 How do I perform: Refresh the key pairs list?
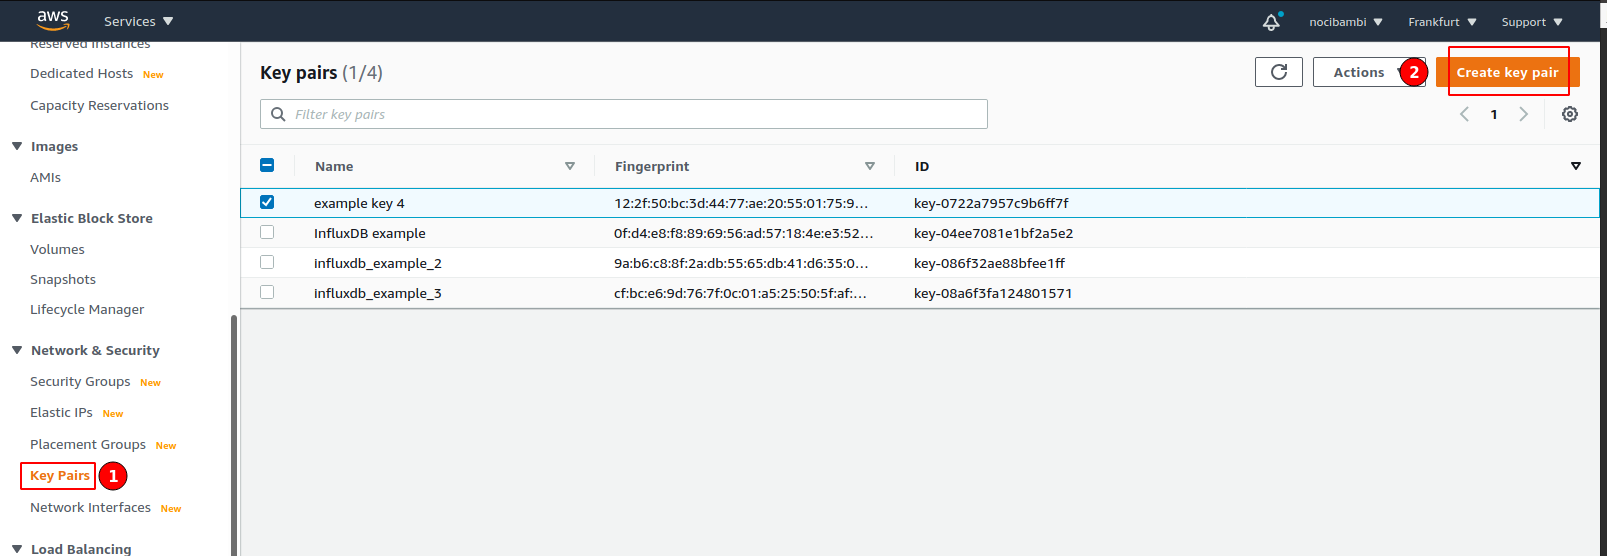tap(1278, 72)
